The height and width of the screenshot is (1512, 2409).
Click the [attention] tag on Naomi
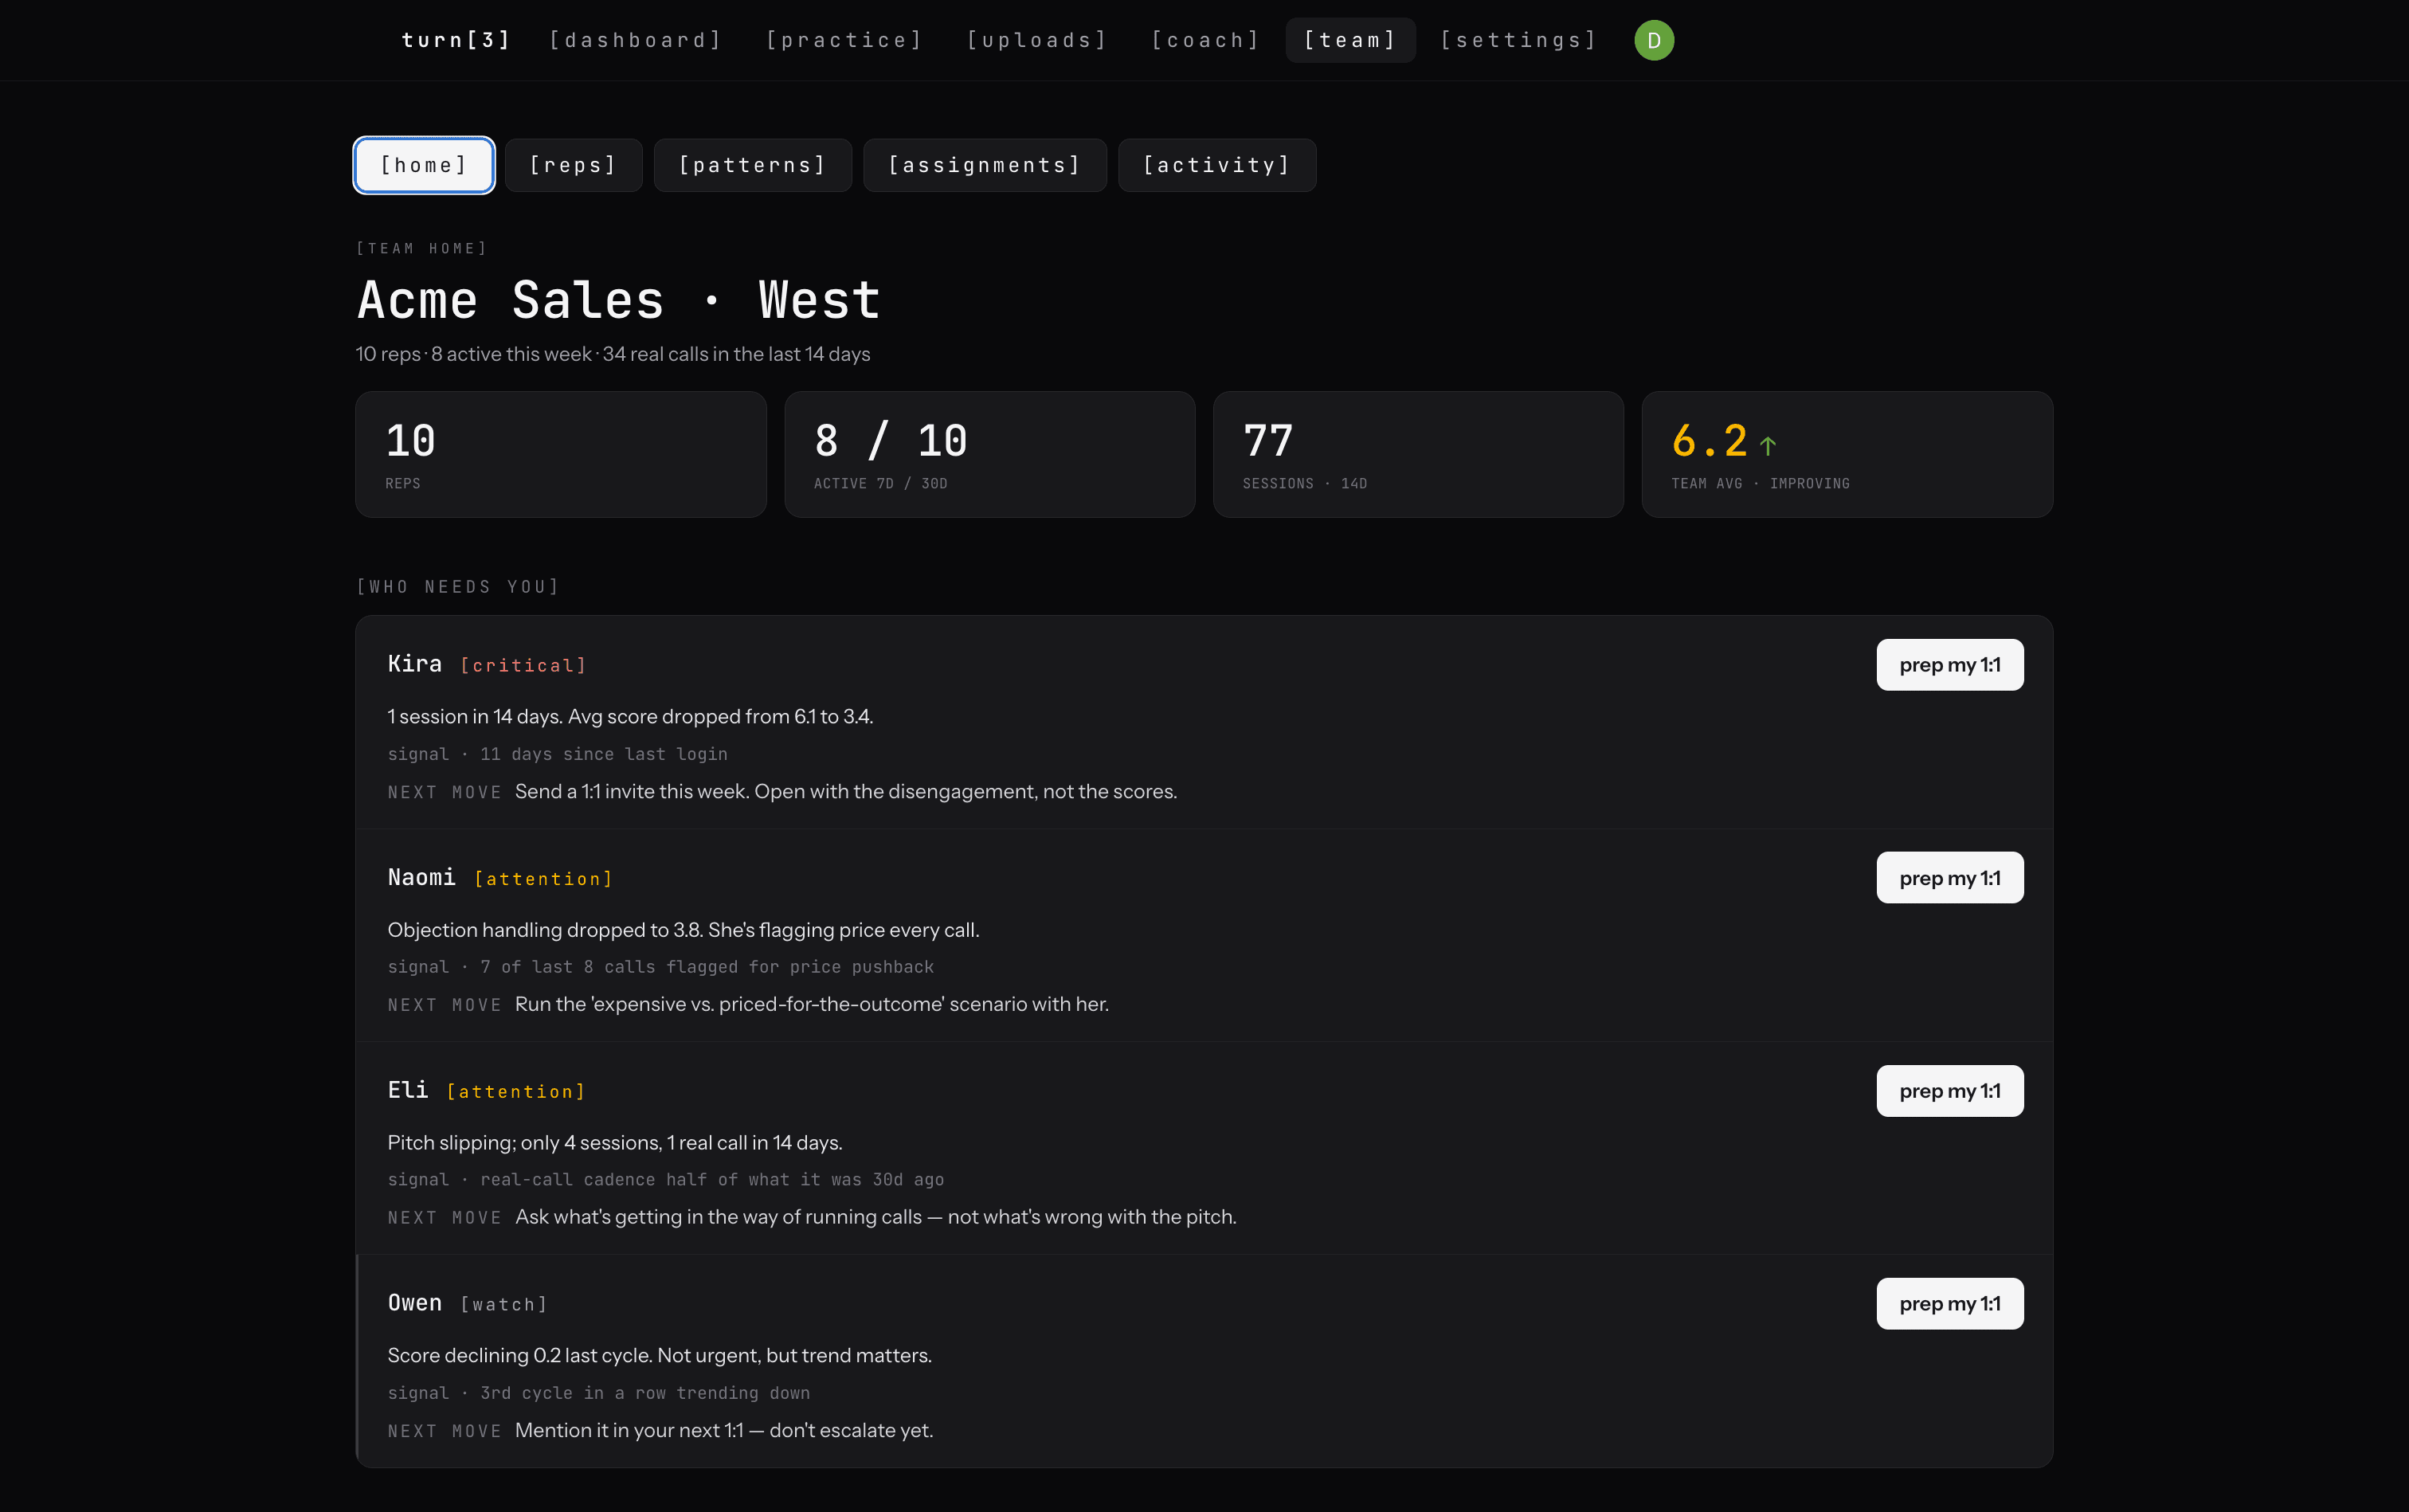543,879
